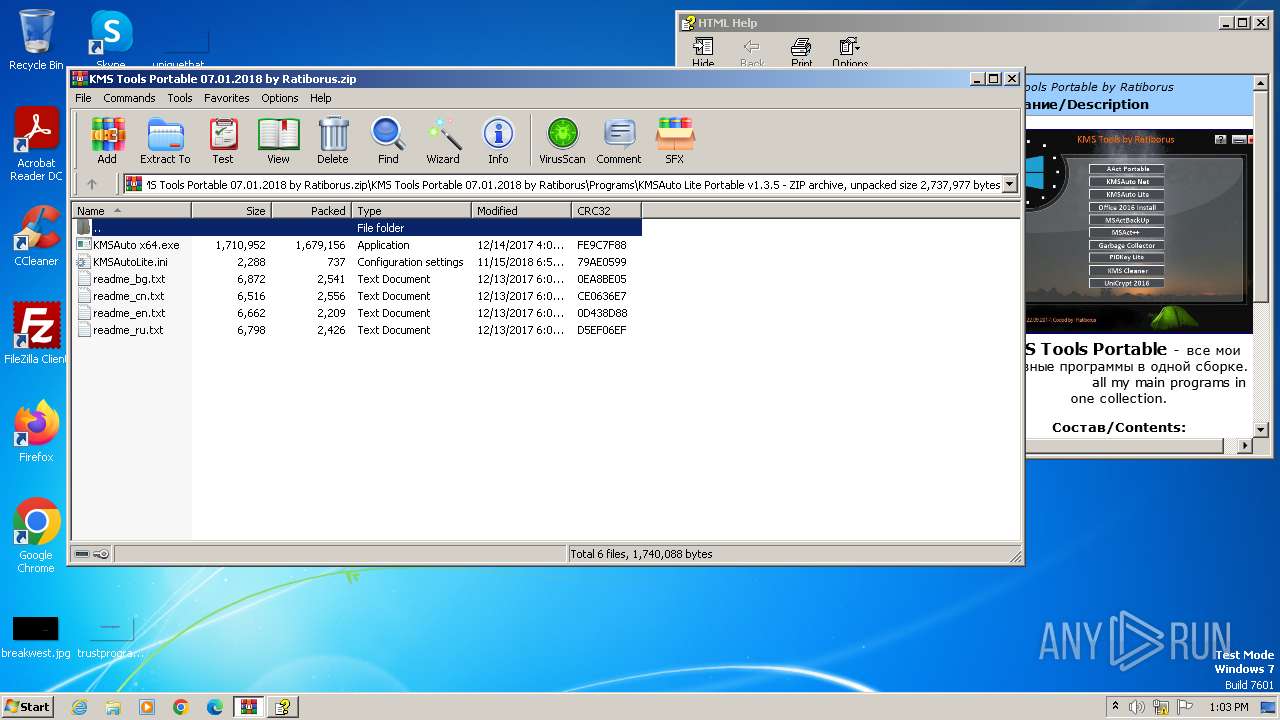1280x720 pixels.
Task: Launch the Wizard wand icon
Action: click(443, 140)
